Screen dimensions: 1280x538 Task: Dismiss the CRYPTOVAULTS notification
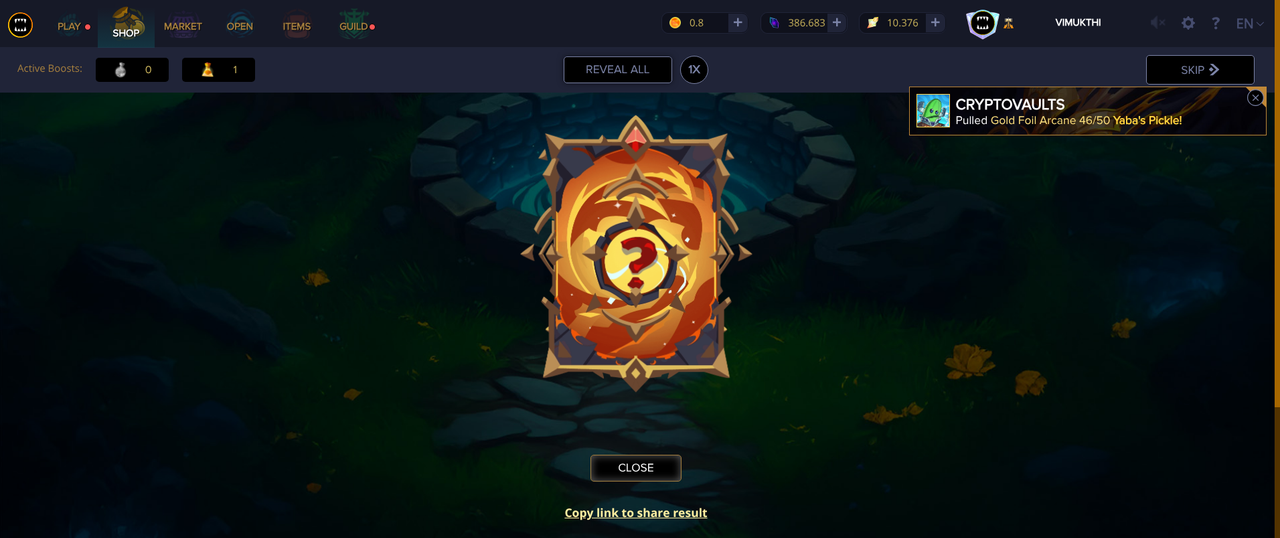1255,97
